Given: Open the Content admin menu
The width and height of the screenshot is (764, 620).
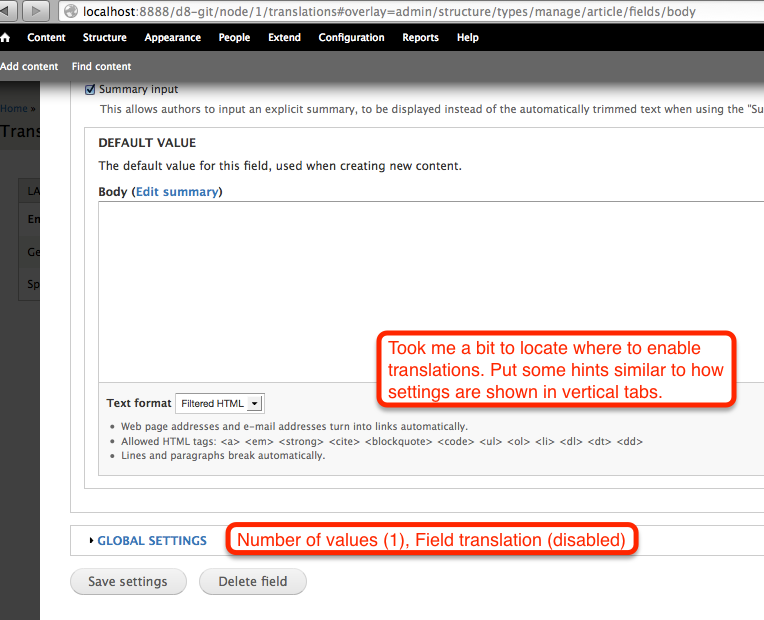Looking at the screenshot, I should click(x=46, y=38).
